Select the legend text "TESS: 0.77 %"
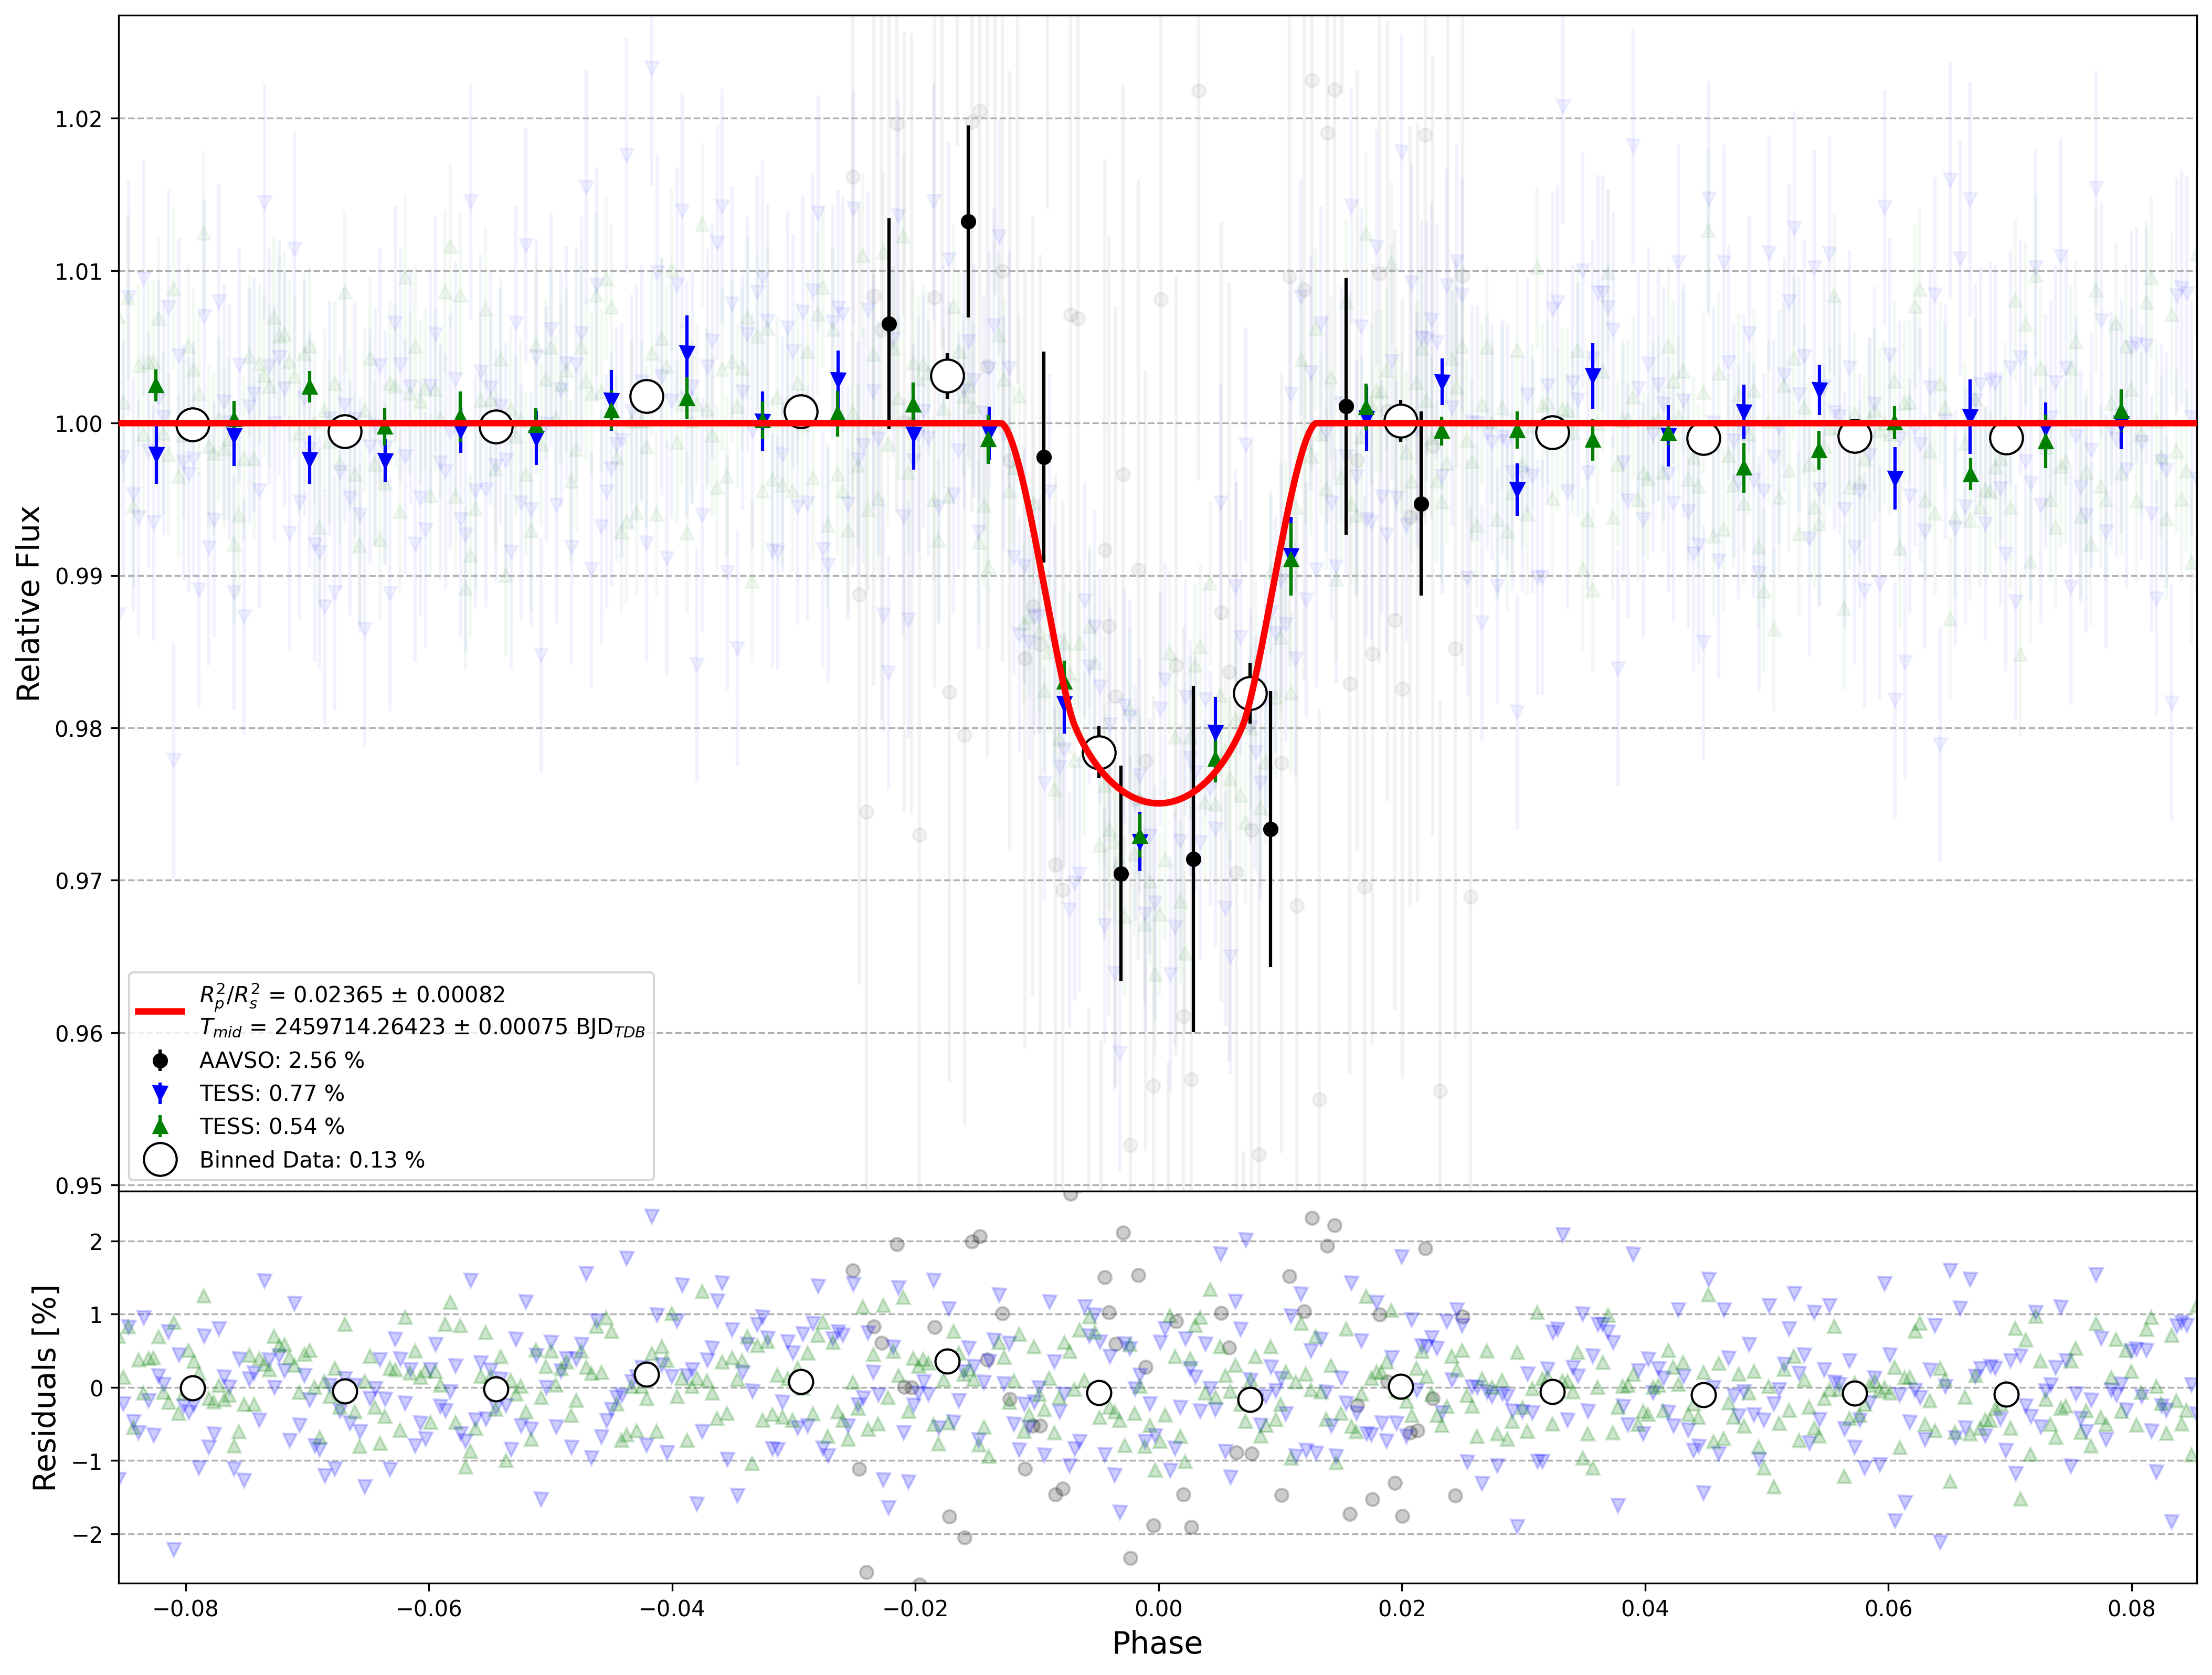This screenshot has width=2212, height=1675. pos(272,1093)
